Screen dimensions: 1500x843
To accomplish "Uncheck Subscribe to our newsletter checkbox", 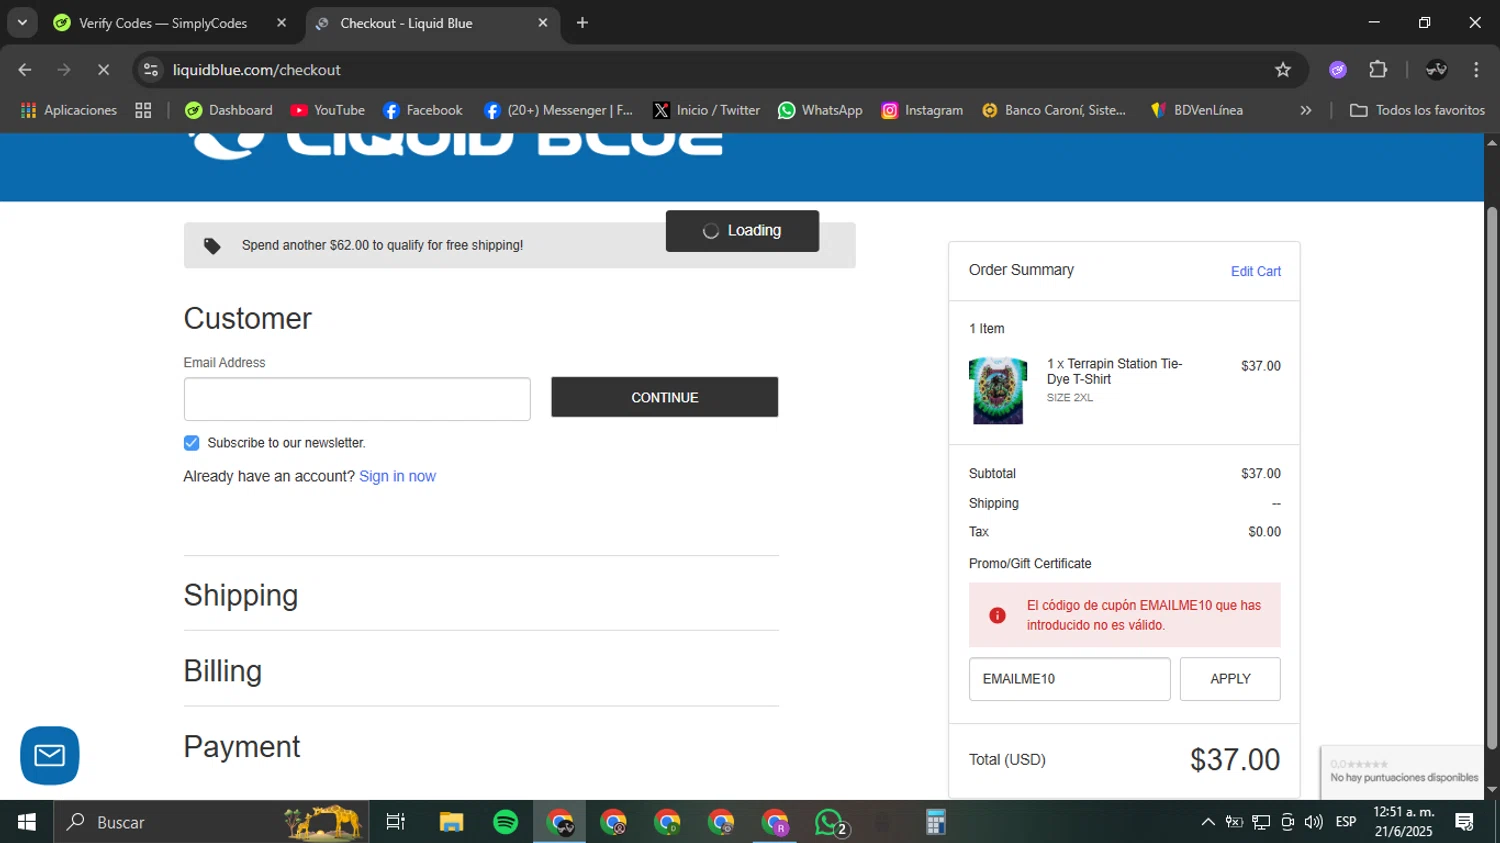I will point(191,443).
